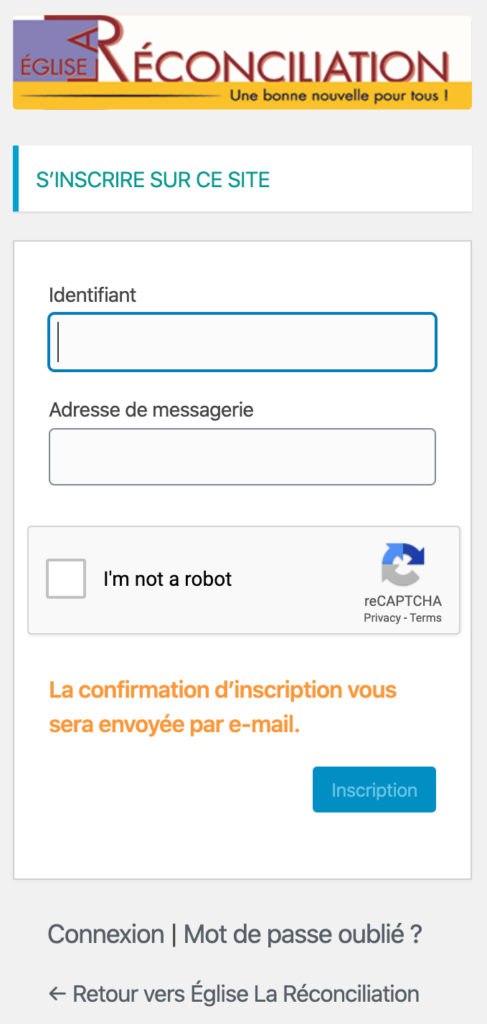Click the Église La Réconciliation logo banner

[242, 63]
